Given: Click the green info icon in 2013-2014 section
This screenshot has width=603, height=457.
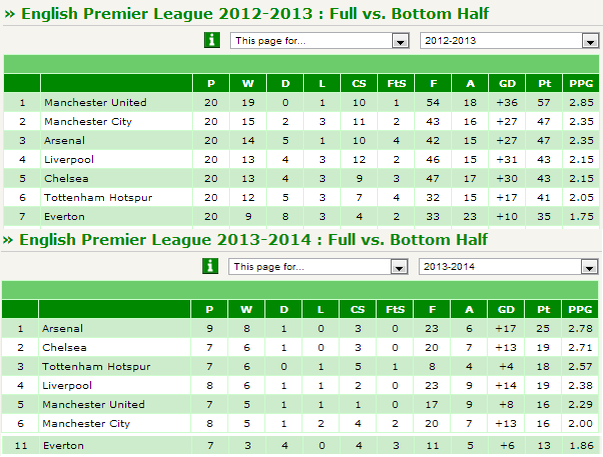Looking at the screenshot, I should click(210, 266).
